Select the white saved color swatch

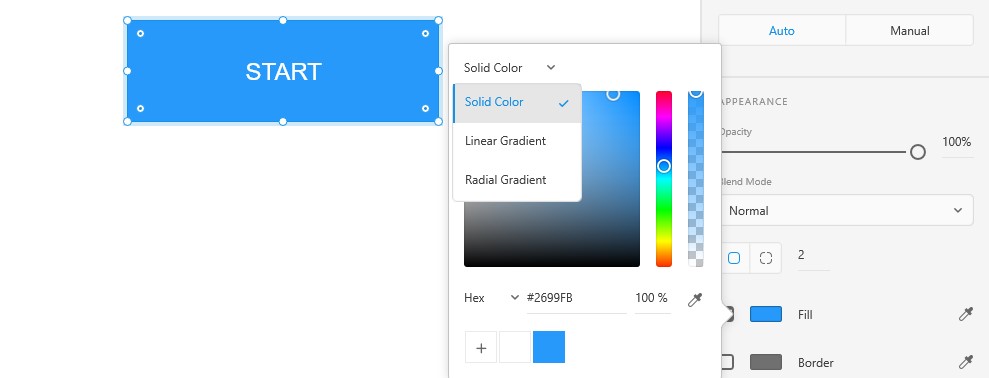coord(515,347)
